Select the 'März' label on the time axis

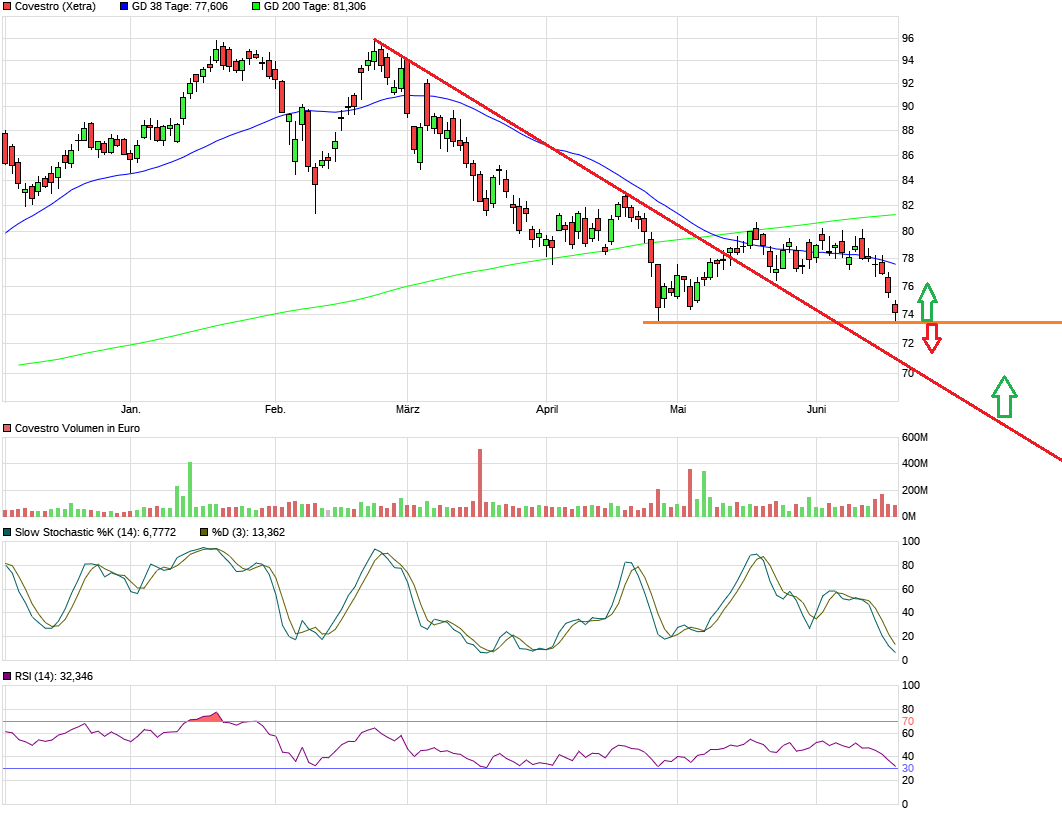click(407, 409)
